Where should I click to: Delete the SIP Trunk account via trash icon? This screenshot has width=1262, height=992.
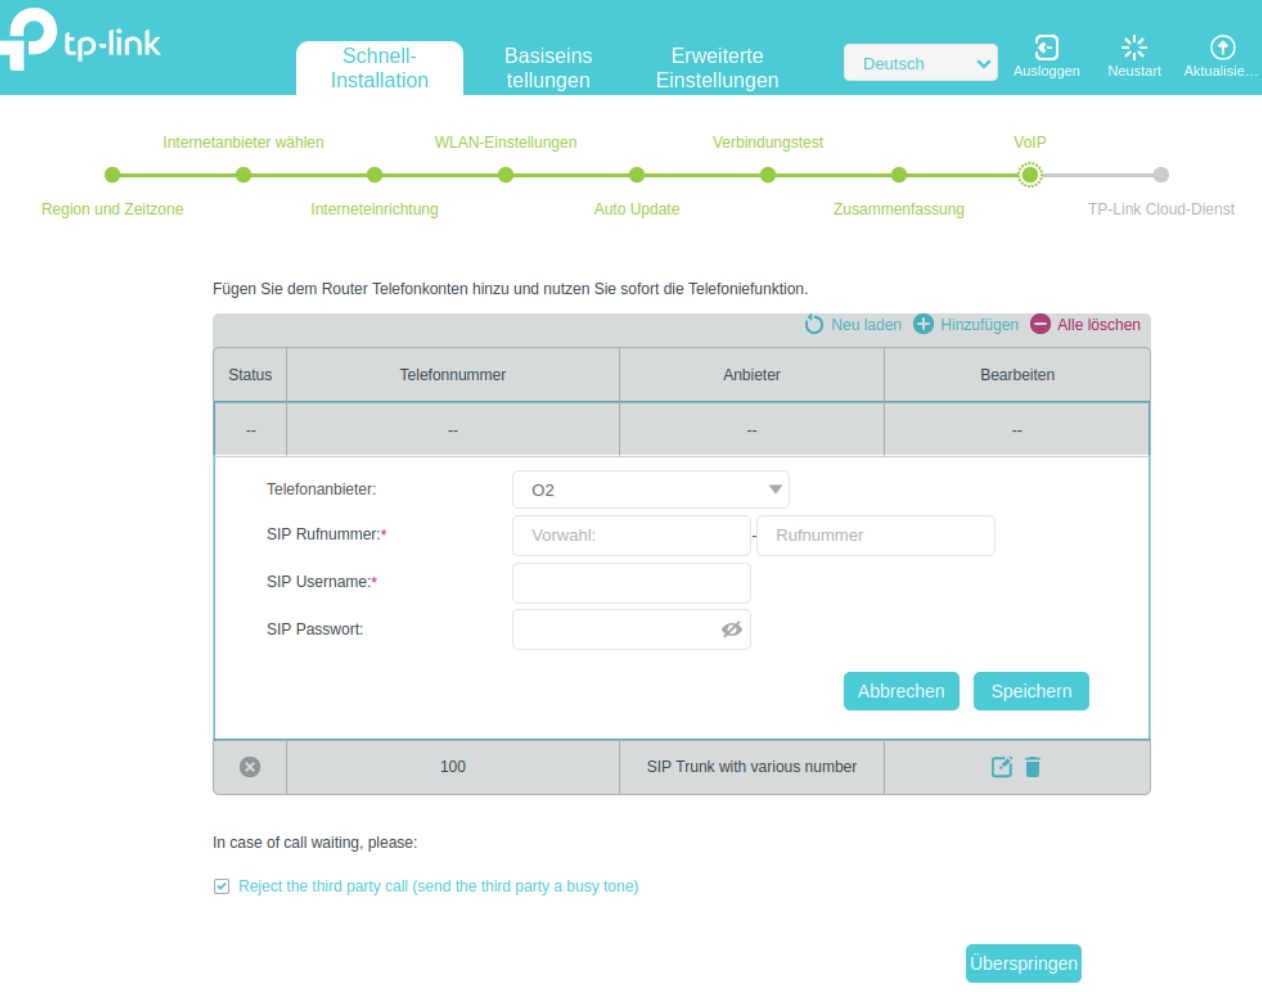coord(1033,767)
